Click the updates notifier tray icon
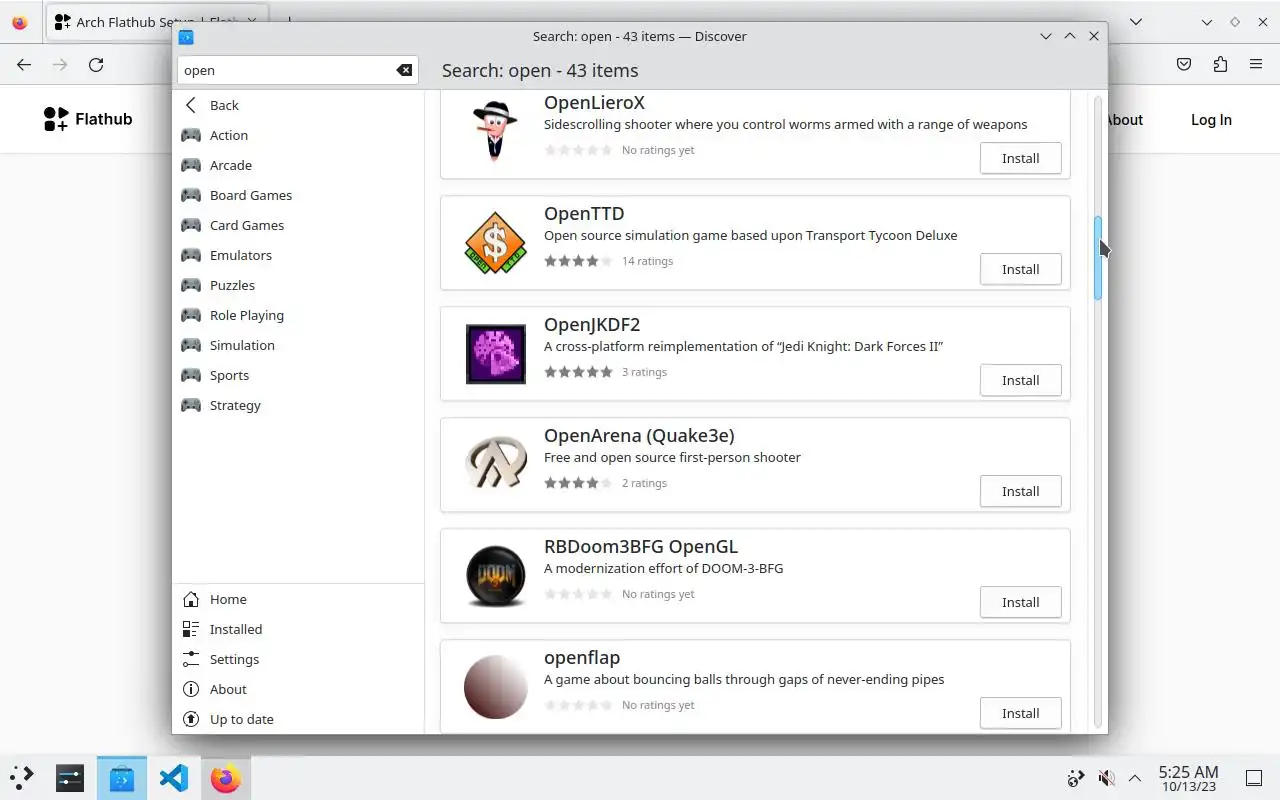1280x800 pixels. 1076,778
